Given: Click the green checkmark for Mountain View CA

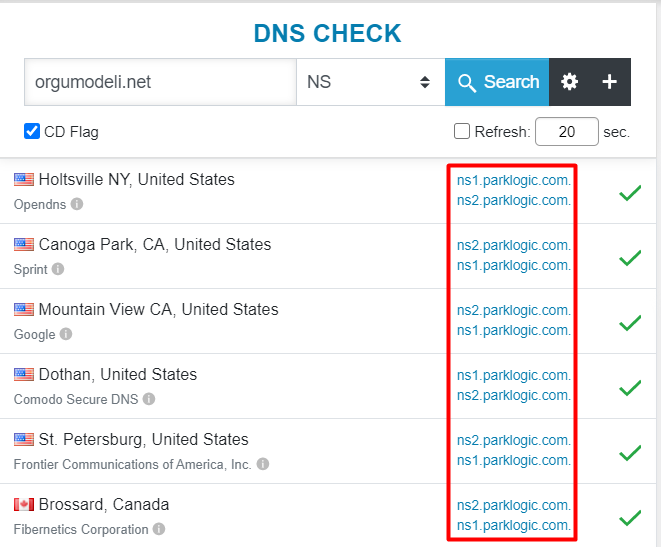Looking at the screenshot, I should [630, 323].
